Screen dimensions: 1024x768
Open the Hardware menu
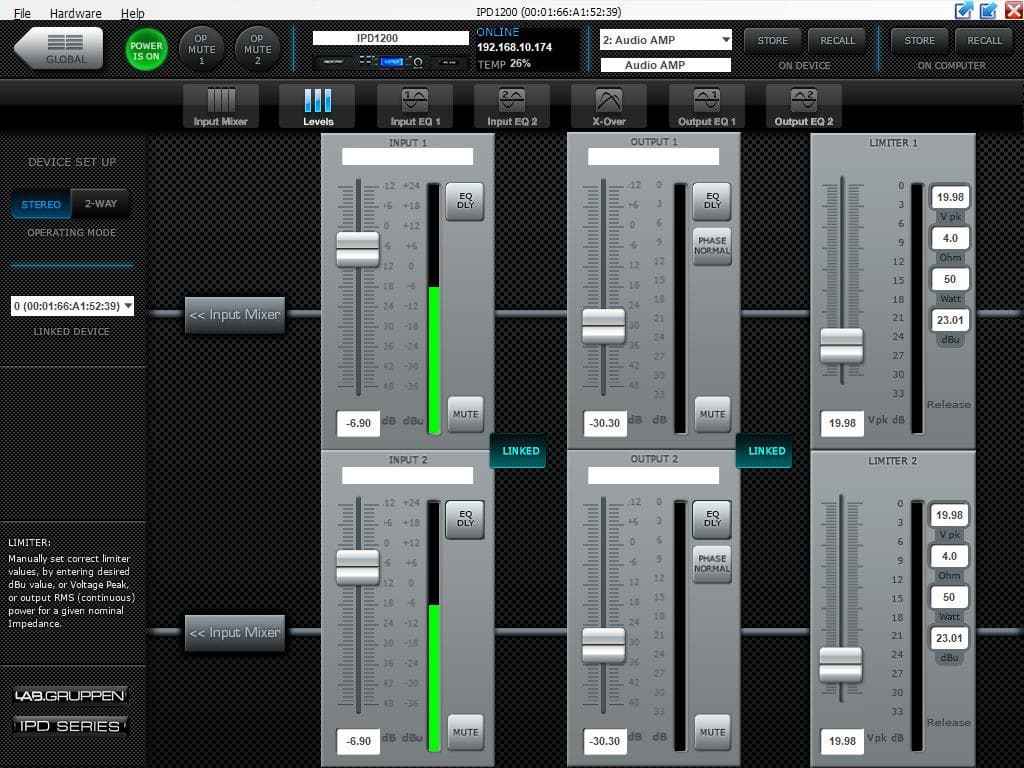click(76, 13)
